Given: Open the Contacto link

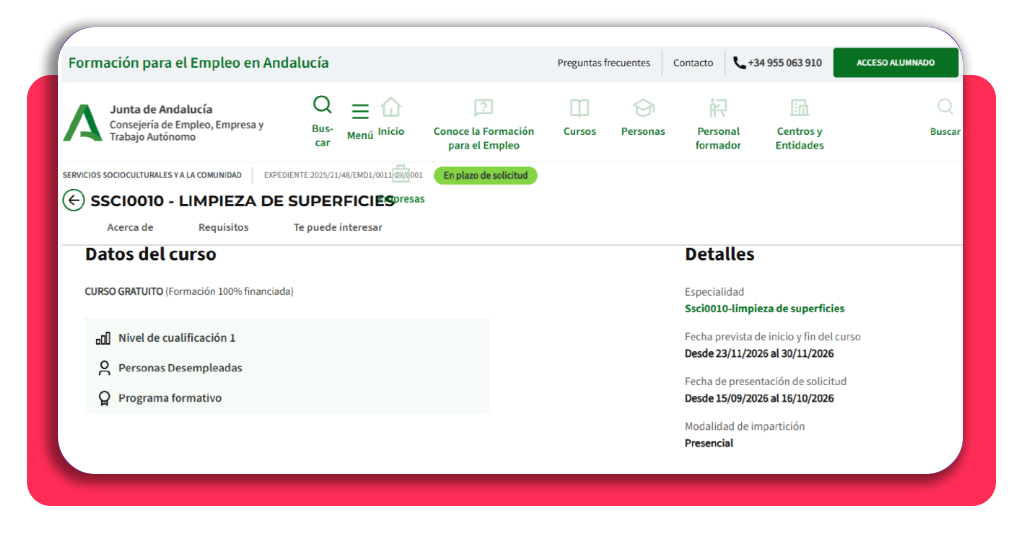Looking at the screenshot, I should pyautogui.click(x=693, y=63).
